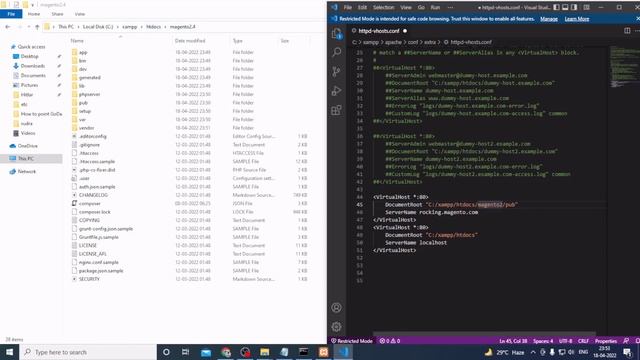
Task: Close the Restricted Mode banner
Action: click(x=638, y=19)
